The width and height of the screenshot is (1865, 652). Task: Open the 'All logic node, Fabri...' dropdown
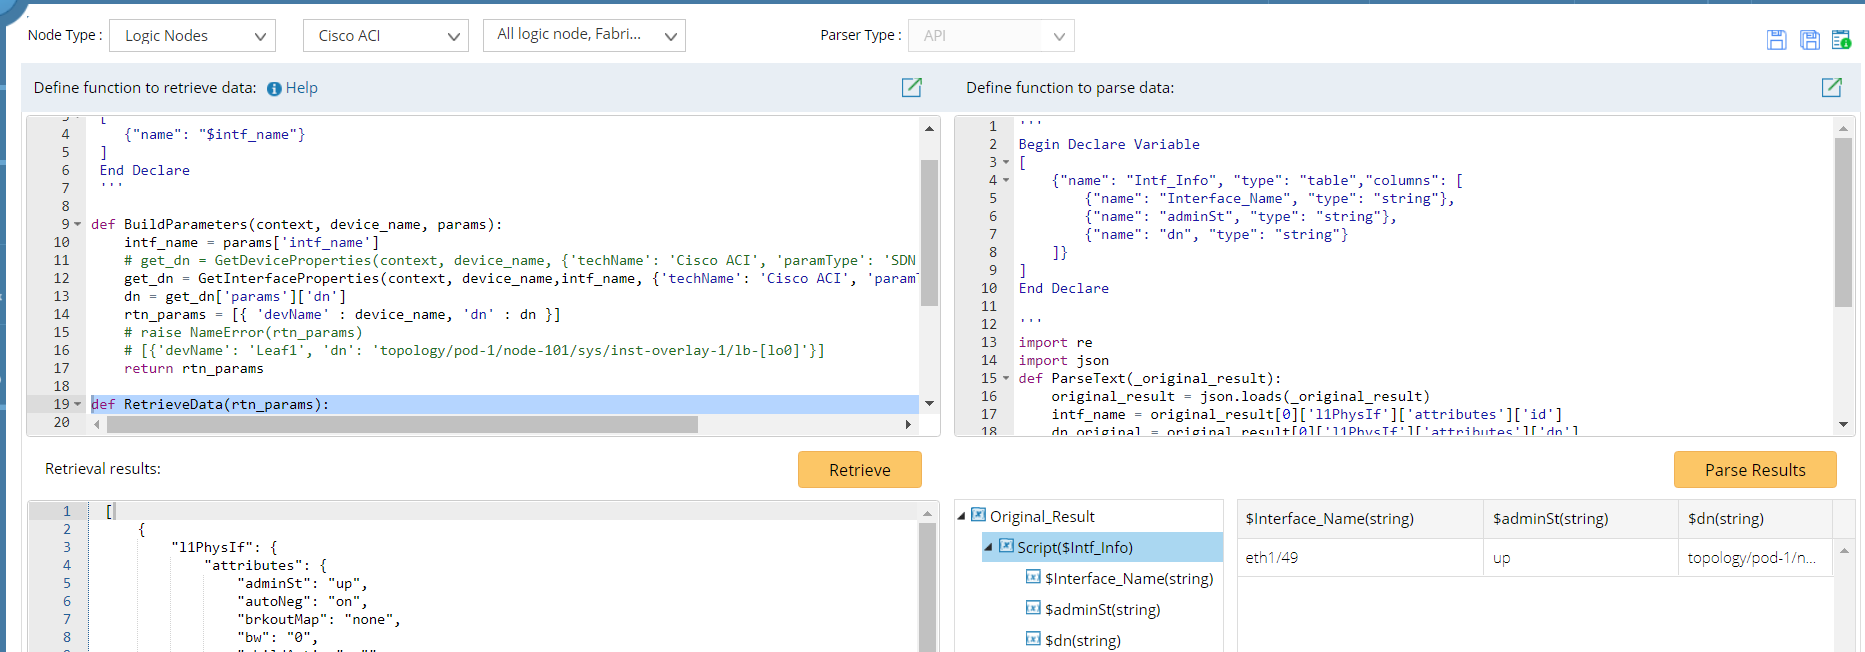[x=584, y=35]
